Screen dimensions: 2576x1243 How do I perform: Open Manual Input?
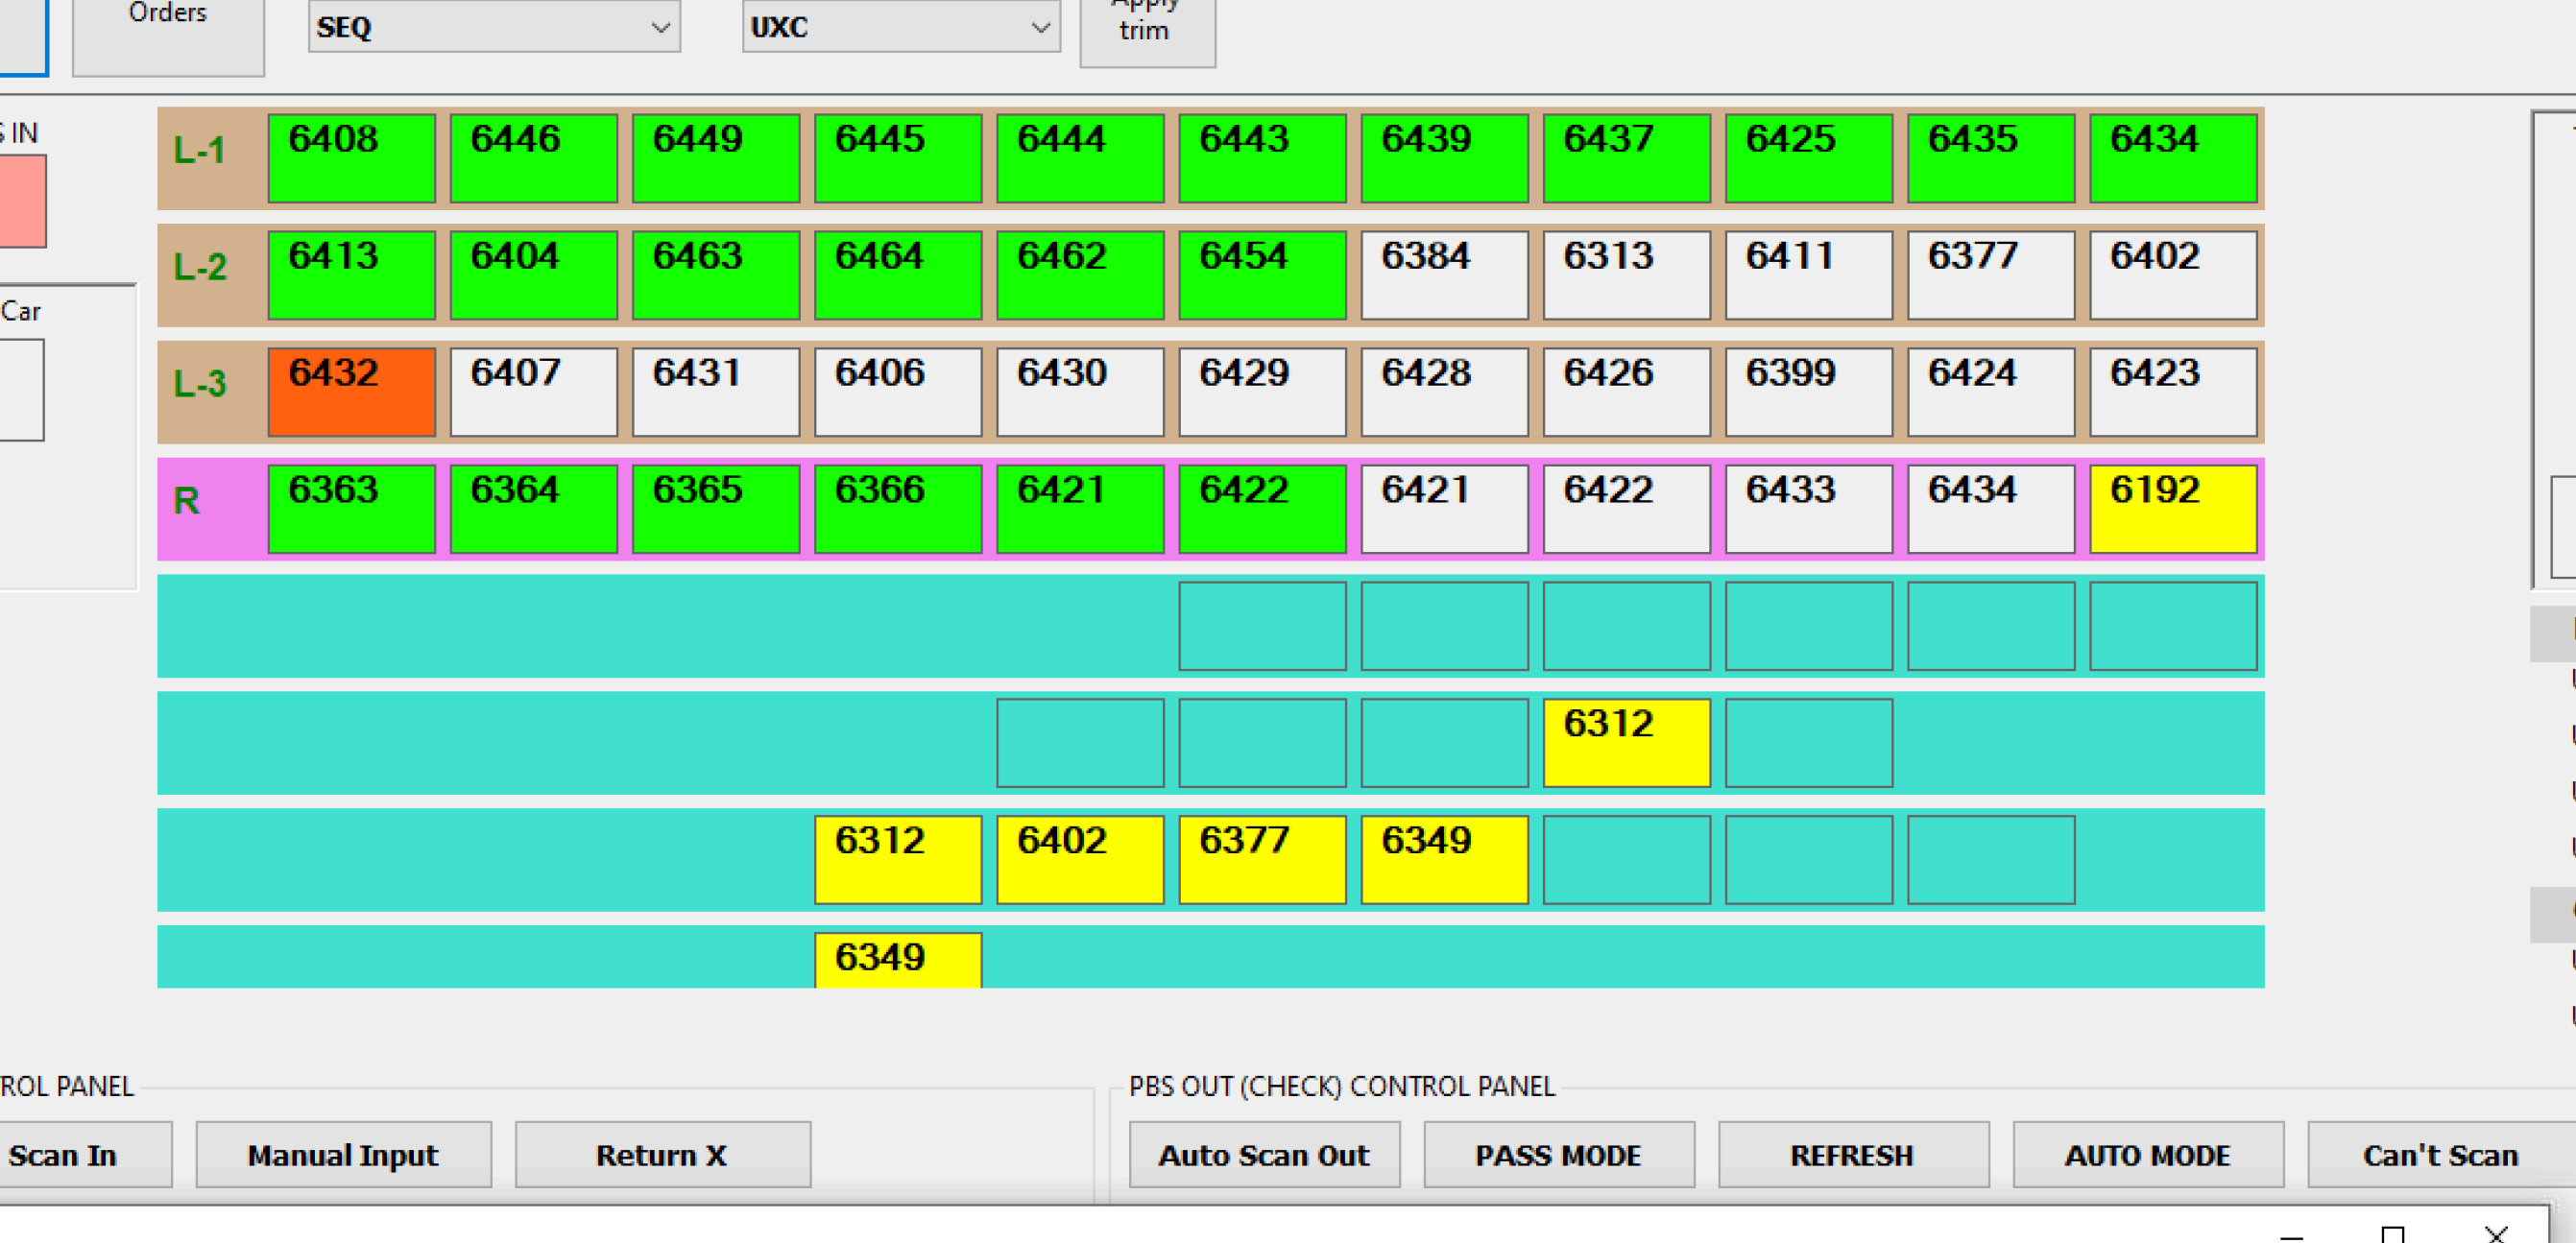click(343, 1155)
